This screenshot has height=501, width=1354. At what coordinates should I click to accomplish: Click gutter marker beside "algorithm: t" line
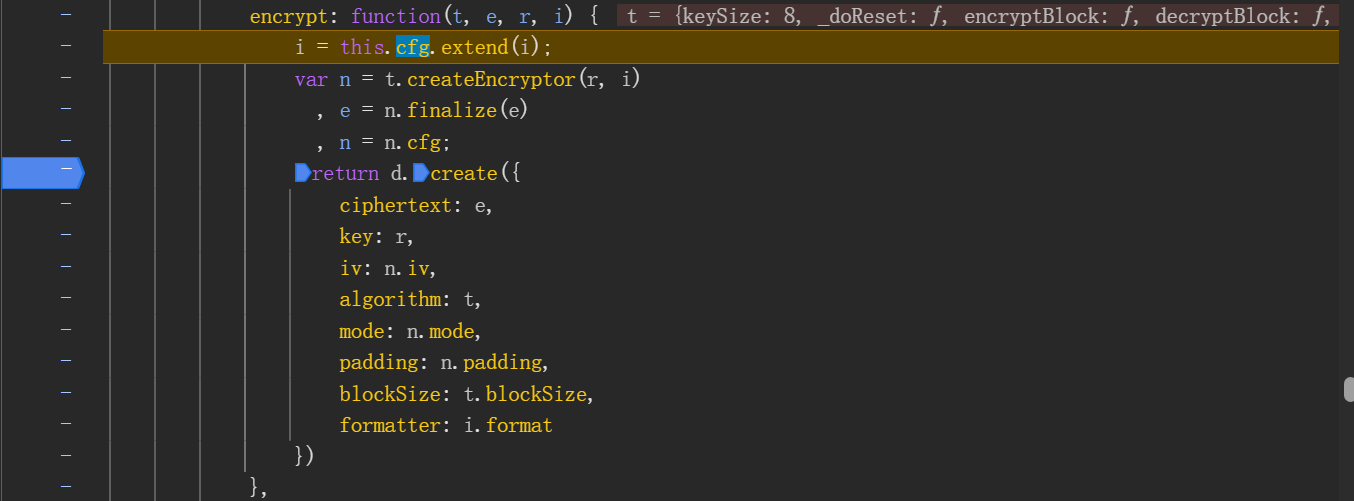tap(66, 298)
